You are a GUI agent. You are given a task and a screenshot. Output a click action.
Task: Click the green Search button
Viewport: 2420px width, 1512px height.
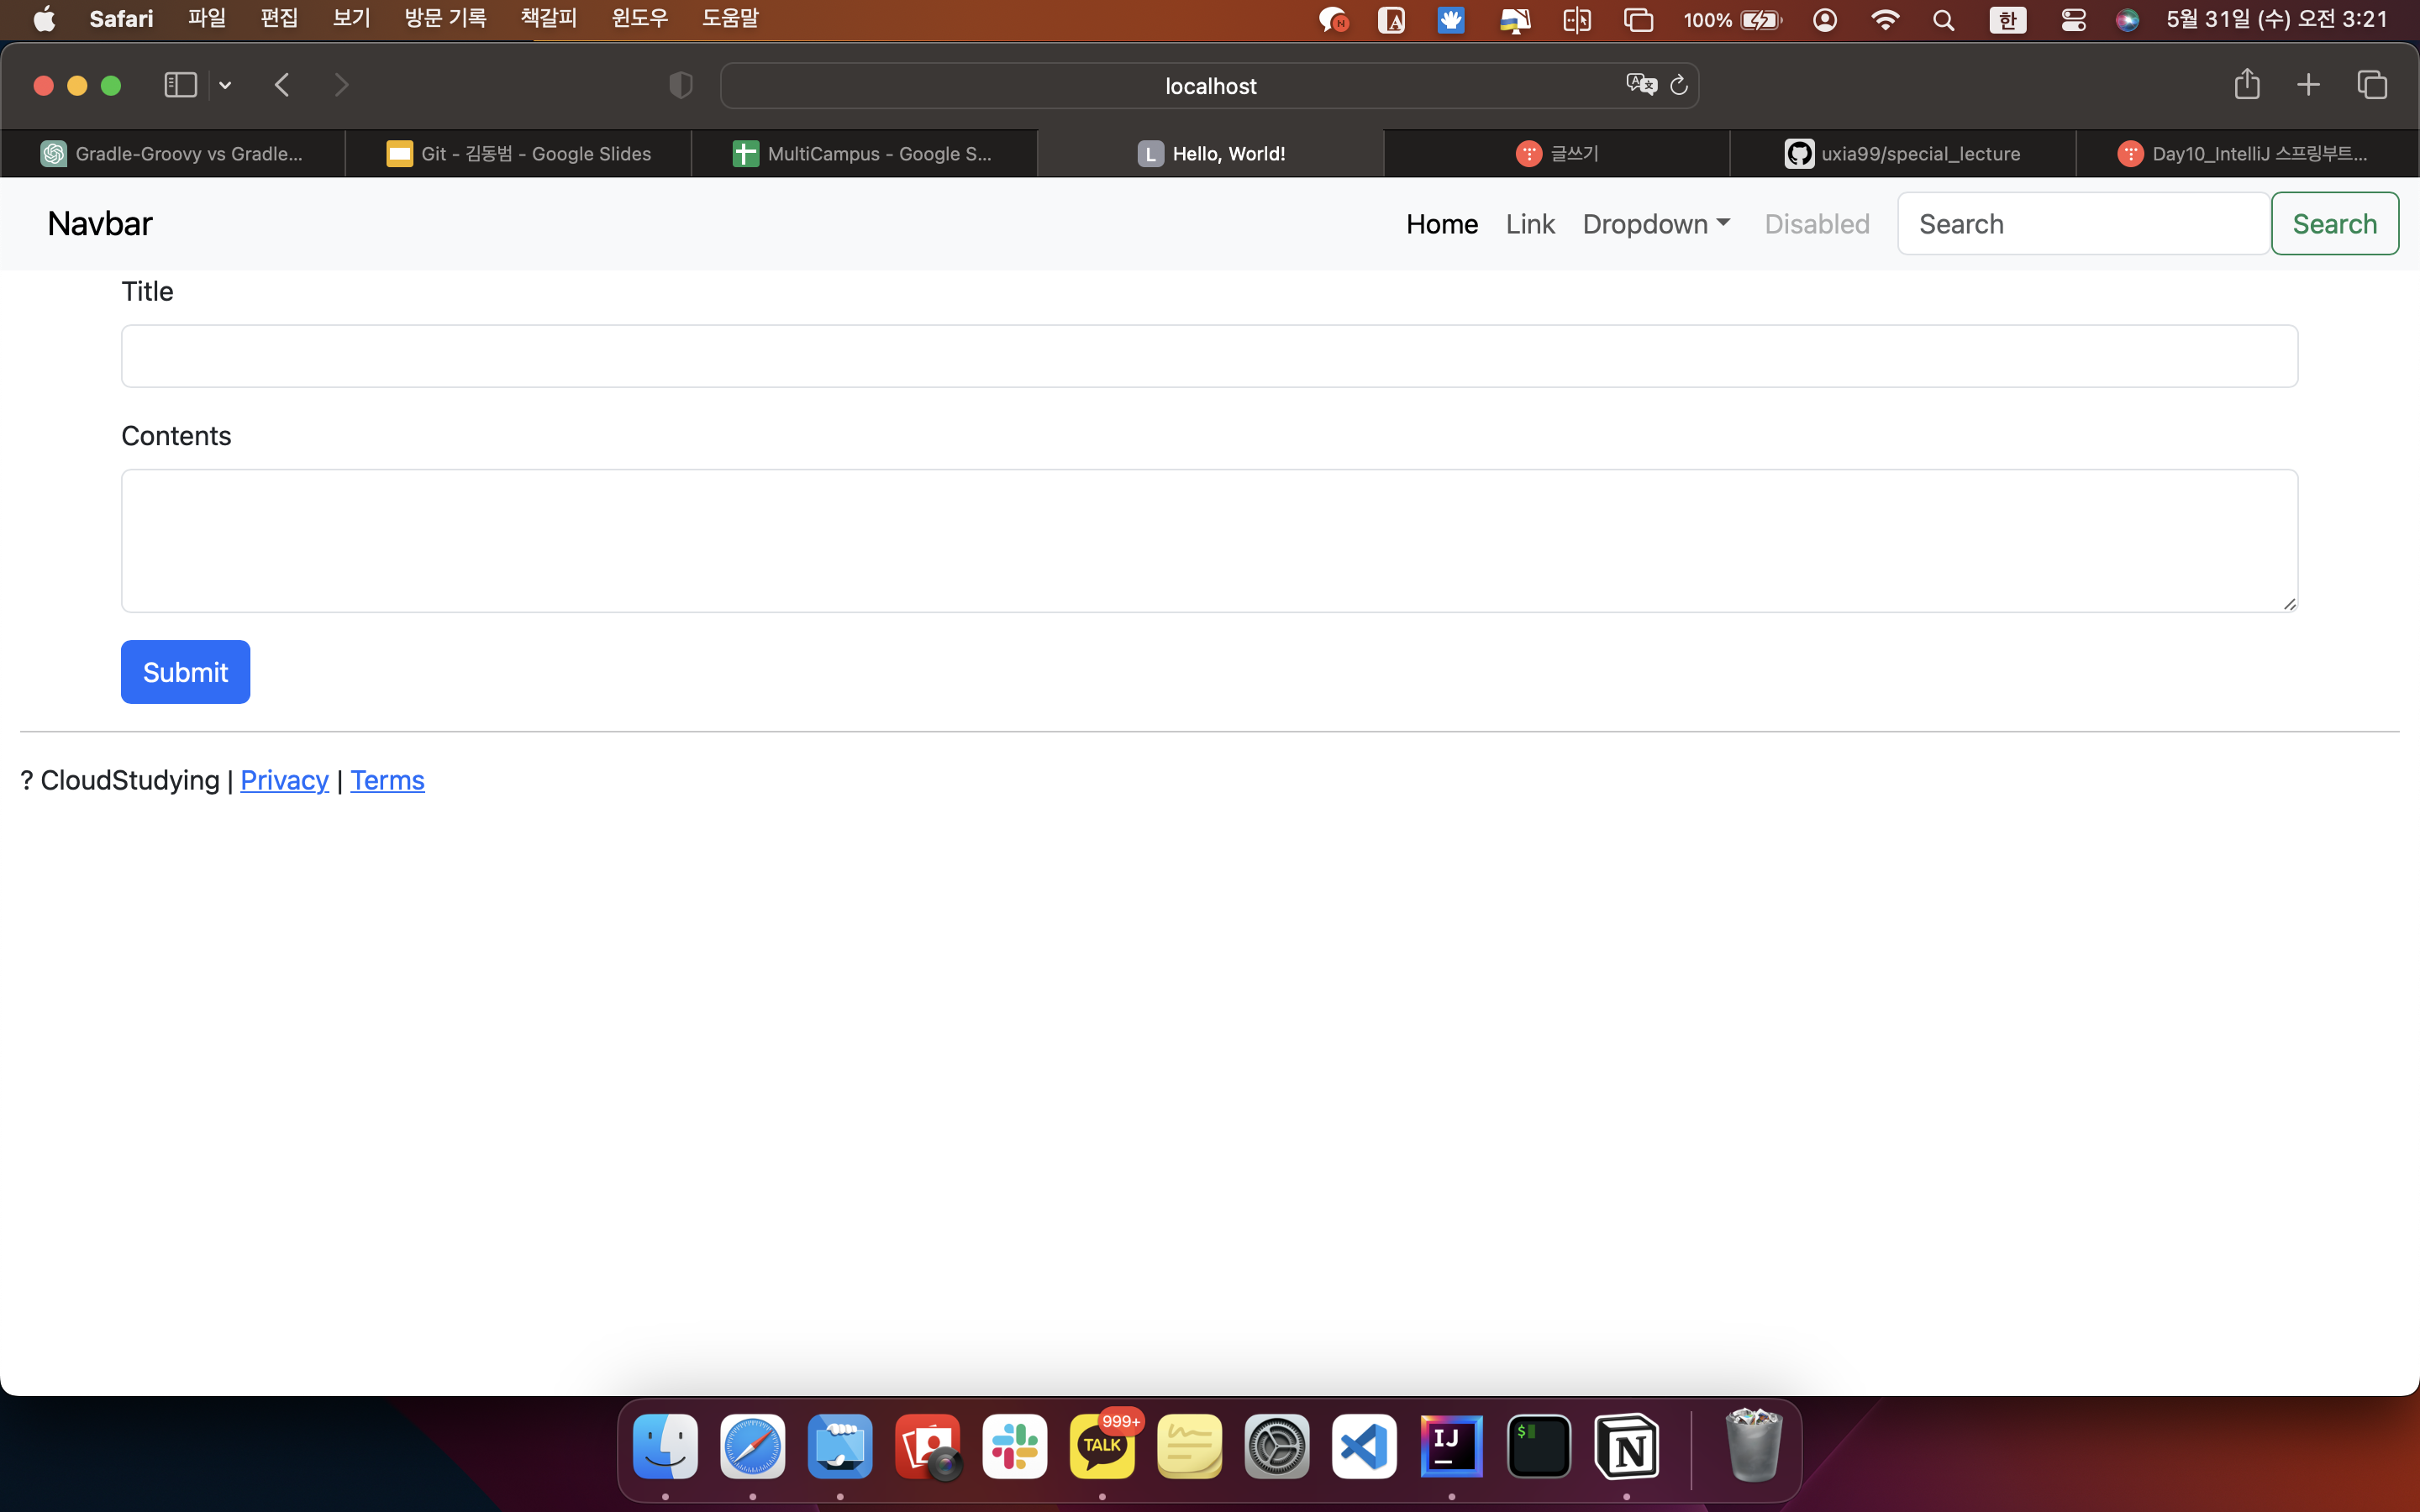(x=2334, y=224)
